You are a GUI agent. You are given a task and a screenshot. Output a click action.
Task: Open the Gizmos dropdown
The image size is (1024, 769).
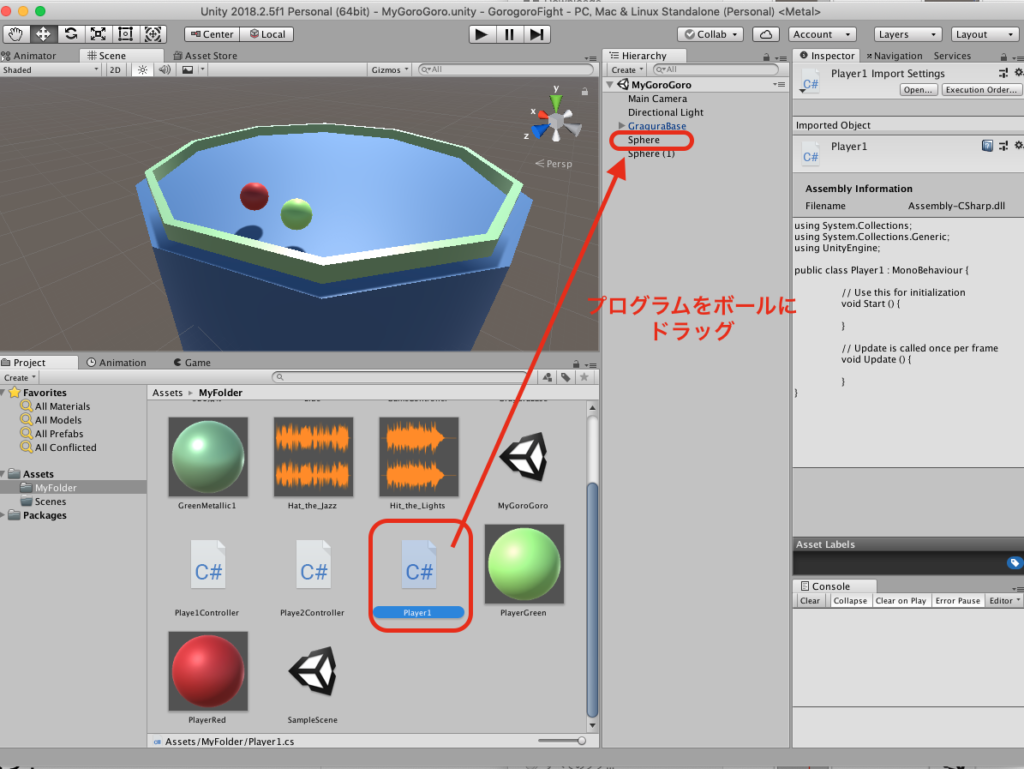[x=390, y=70]
